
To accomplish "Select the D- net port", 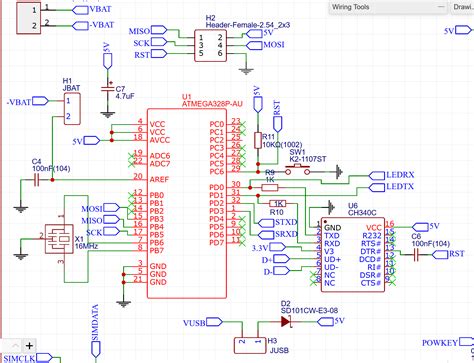I will click(282, 271).
